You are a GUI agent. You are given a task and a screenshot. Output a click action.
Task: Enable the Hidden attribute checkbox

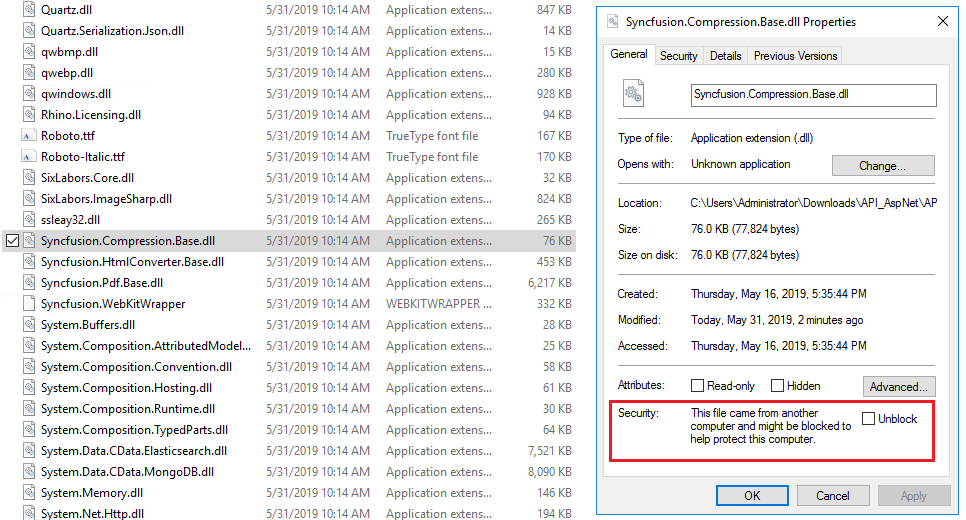[777, 386]
